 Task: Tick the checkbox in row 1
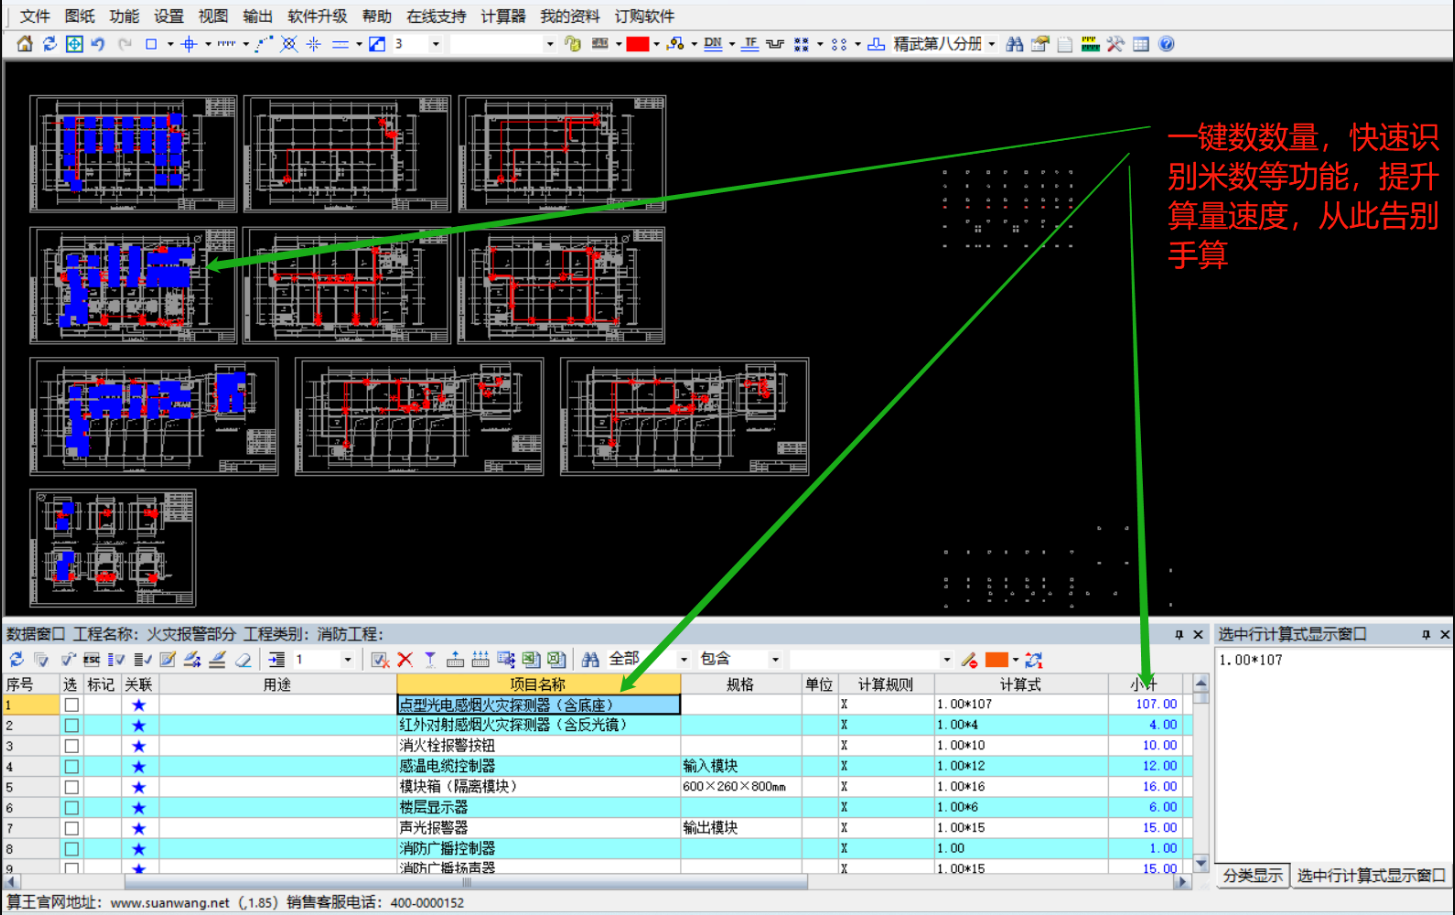[x=71, y=704]
